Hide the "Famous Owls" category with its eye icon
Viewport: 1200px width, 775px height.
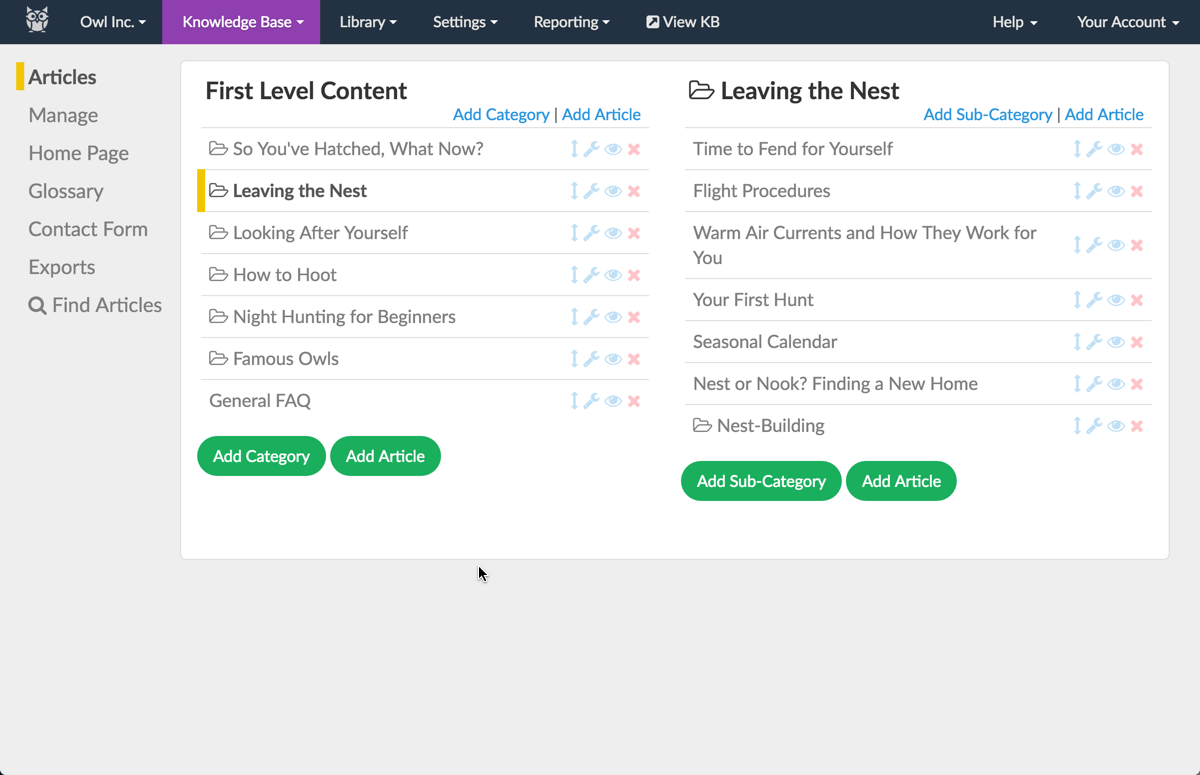[x=613, y=358]
